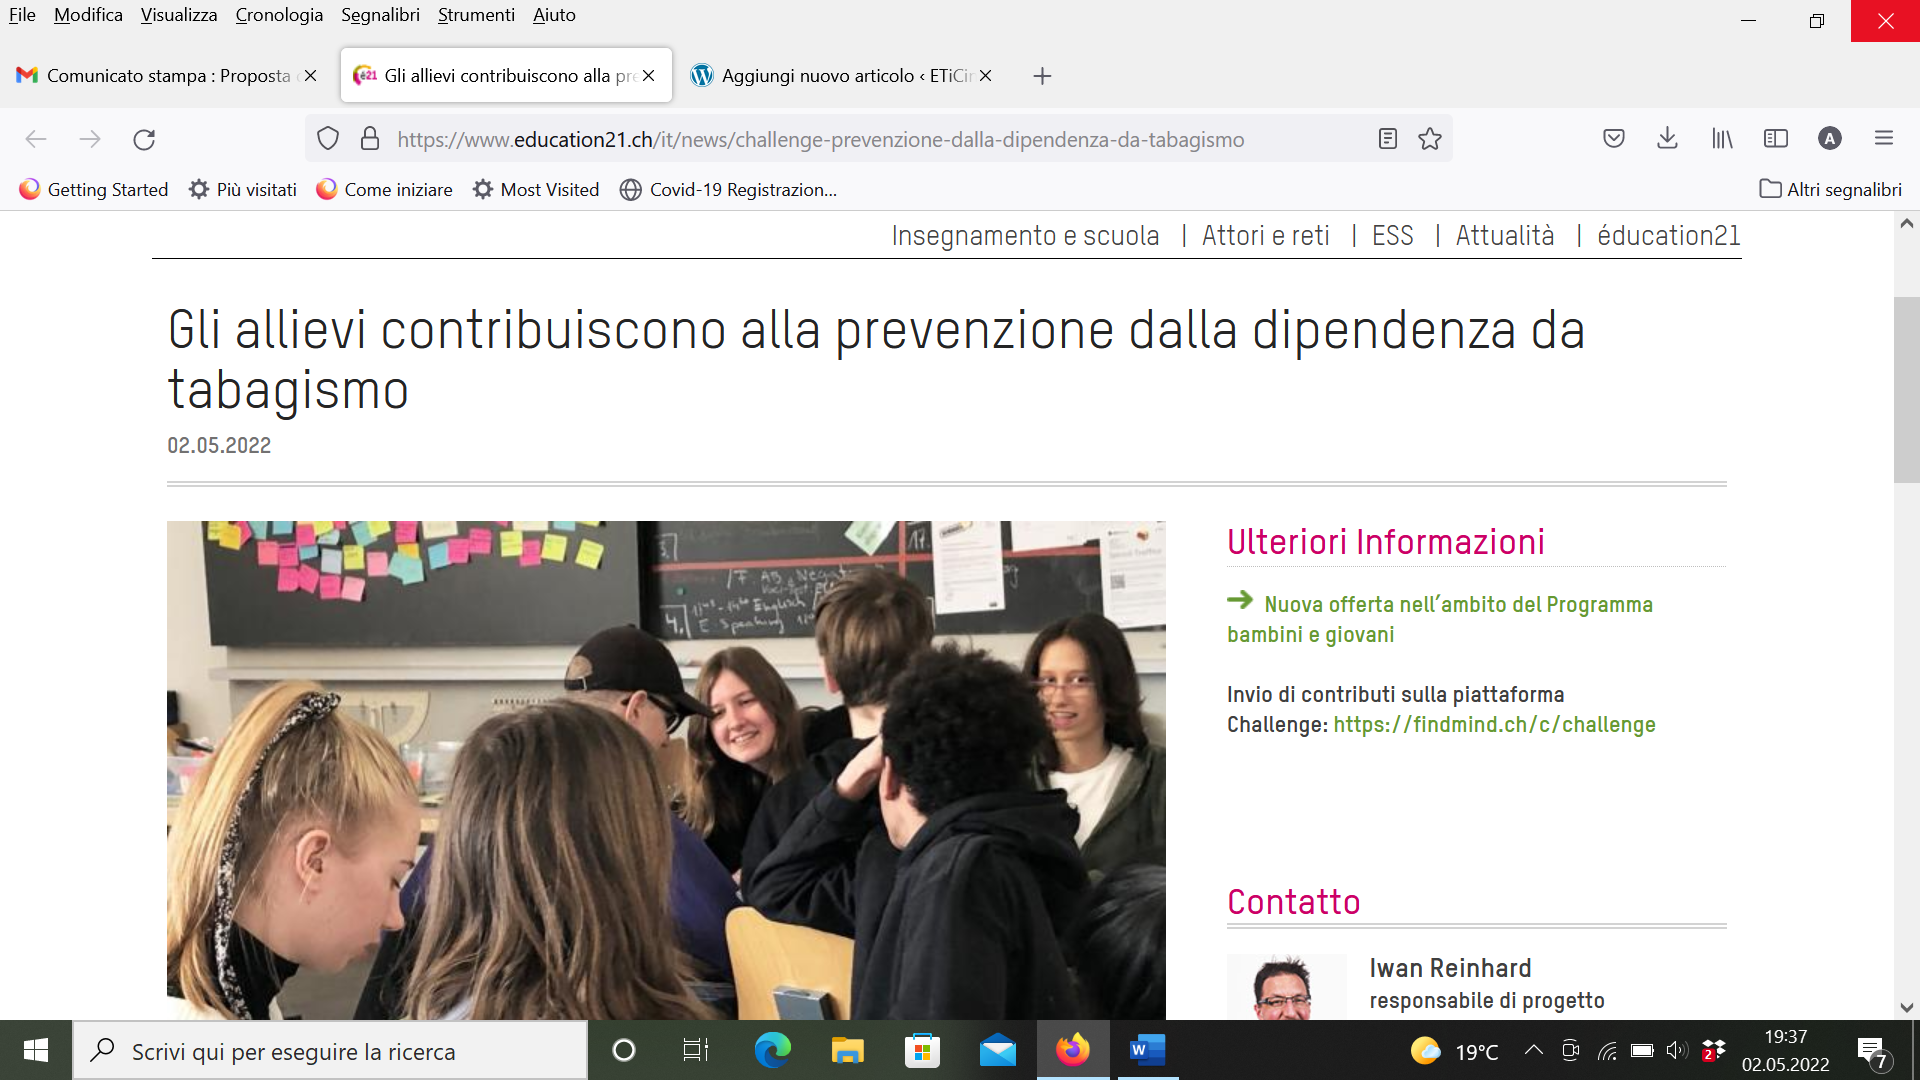Open the Cronologia menu

pos(279,15)
